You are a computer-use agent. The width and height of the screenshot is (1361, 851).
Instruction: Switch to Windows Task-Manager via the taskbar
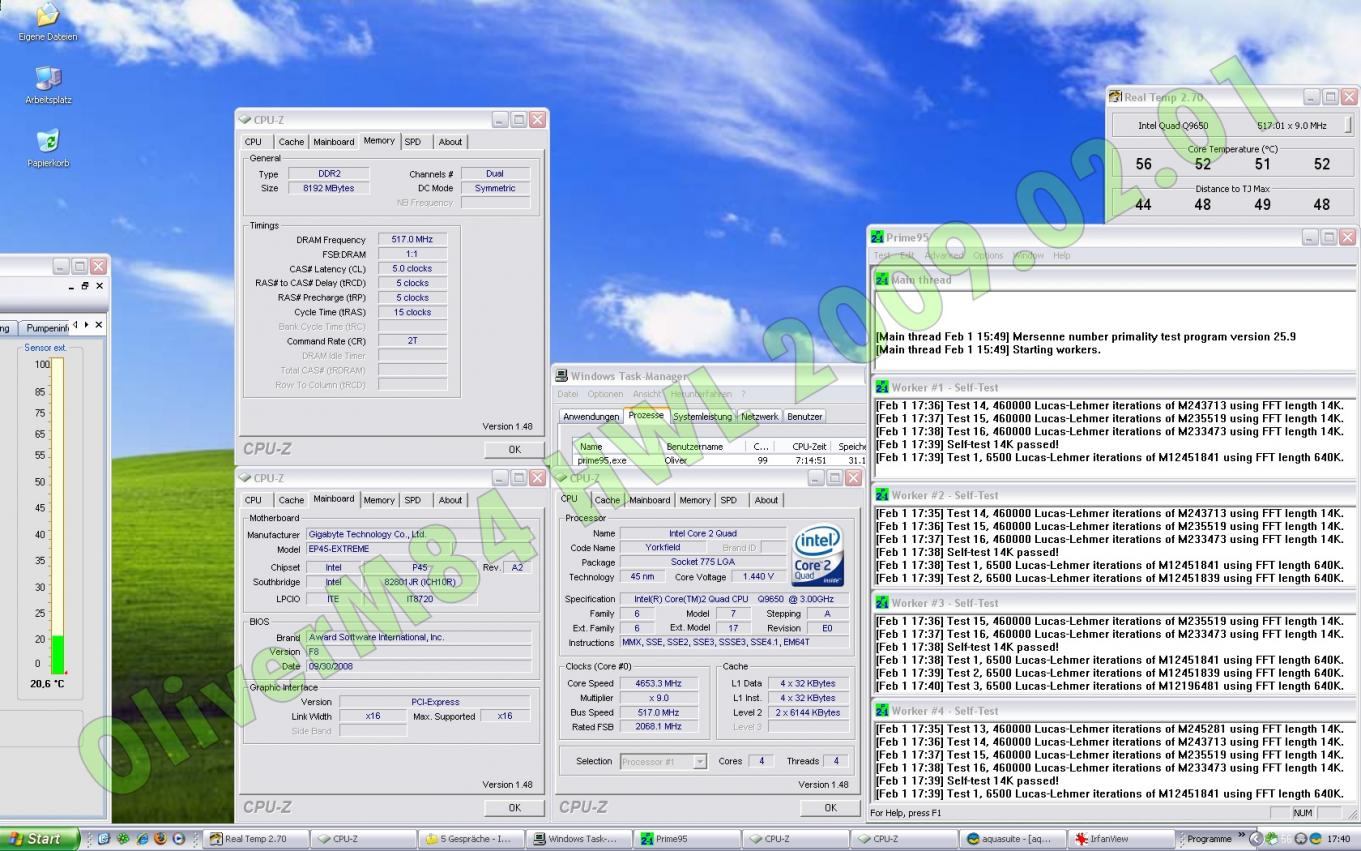pyautogui.click(x=578, y=839)
